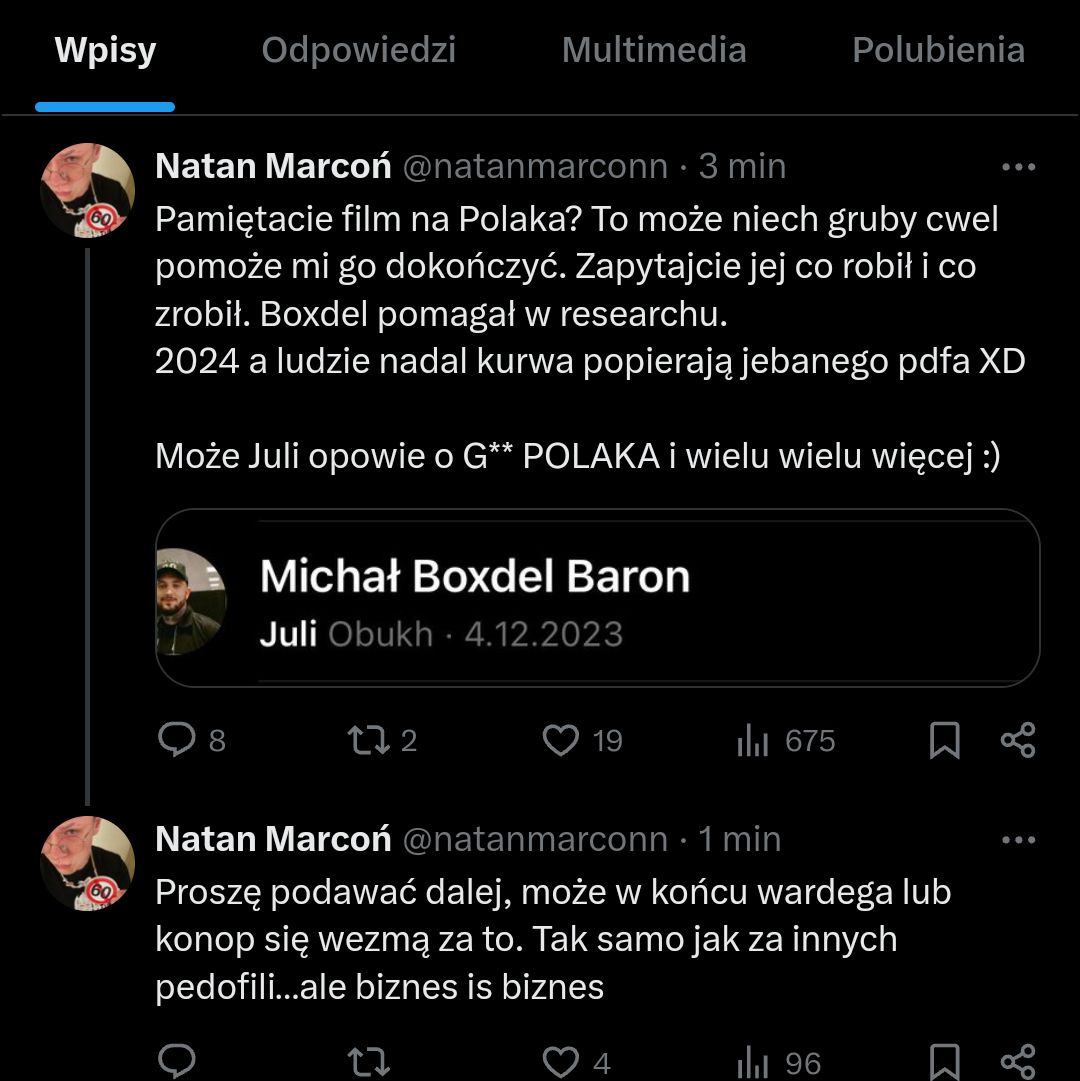Switch to the Multimedia tab
This screenshot has height=1081, width=1080.
click(x=654, y=50)
